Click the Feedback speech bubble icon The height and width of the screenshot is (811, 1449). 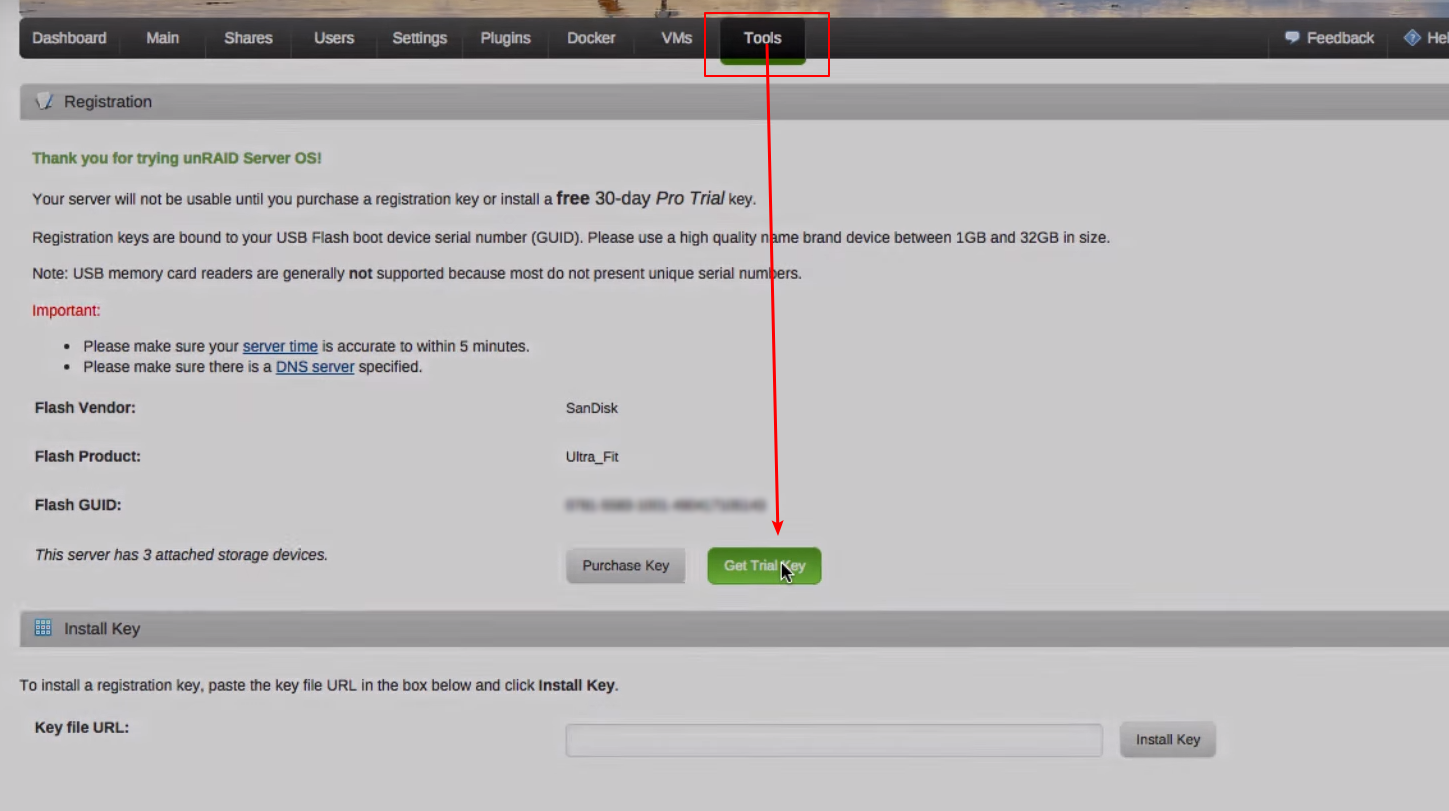(x=1292, y=38)
